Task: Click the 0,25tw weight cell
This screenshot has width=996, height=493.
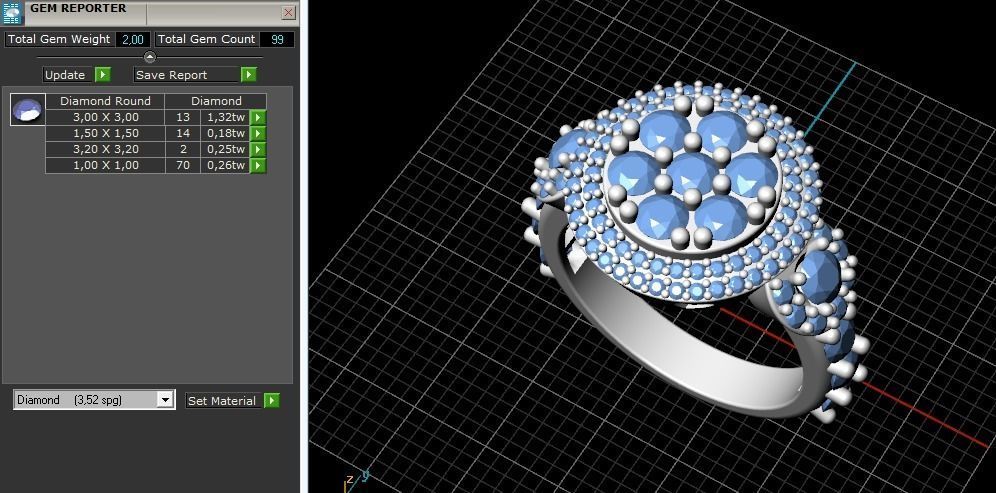Action: point(225,149)
